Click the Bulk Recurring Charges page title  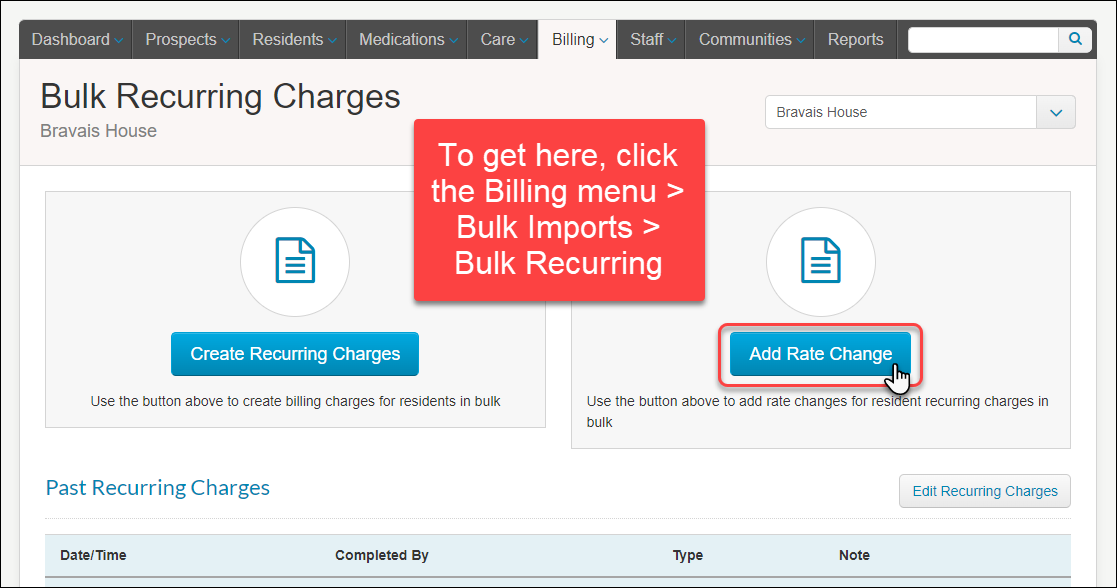(x=220, y=97)
